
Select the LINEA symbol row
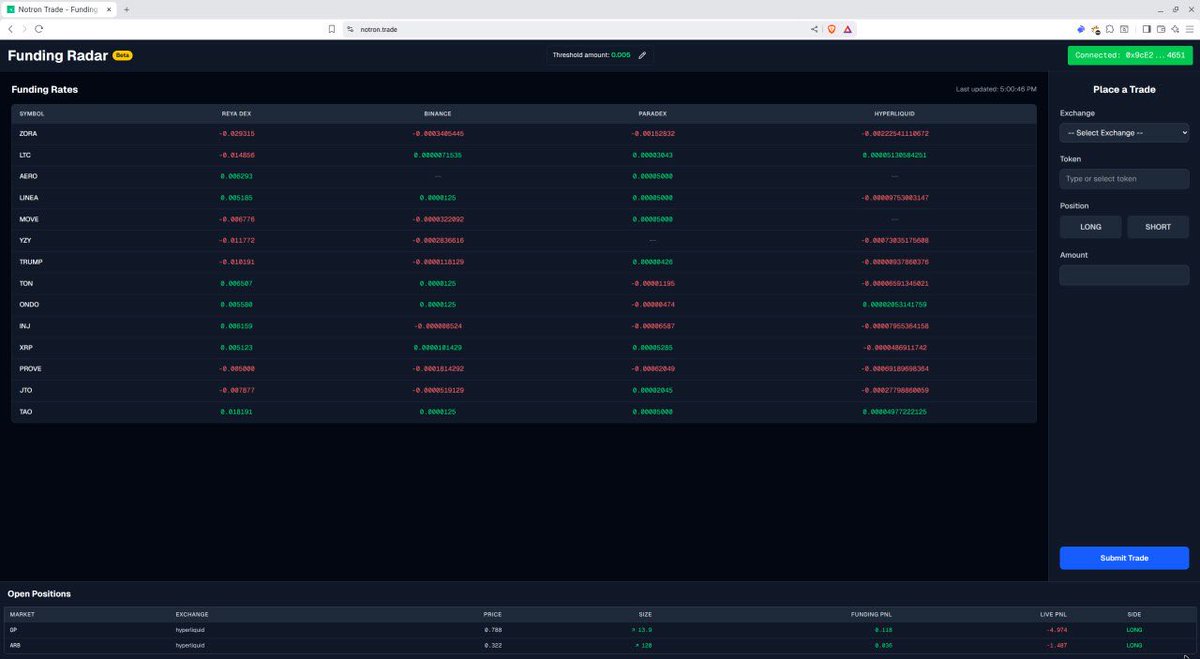[524, 198]
